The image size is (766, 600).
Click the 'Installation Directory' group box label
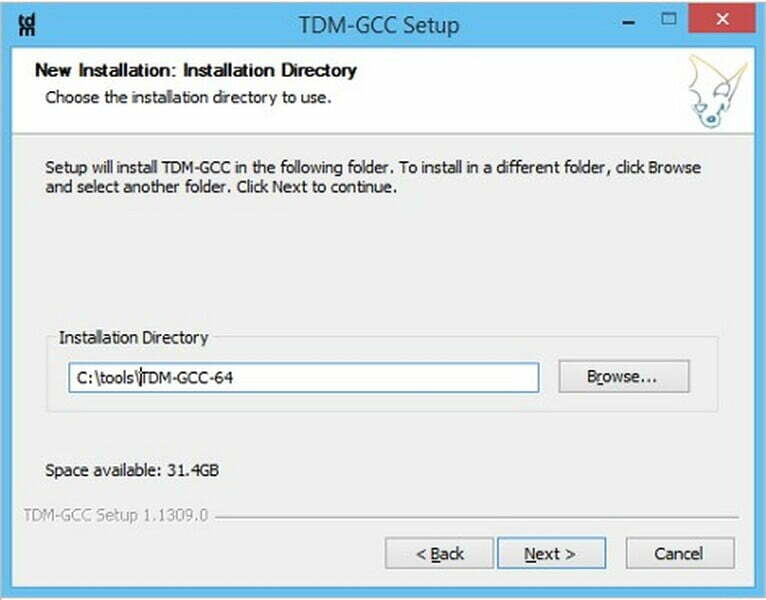click(133, 338)
